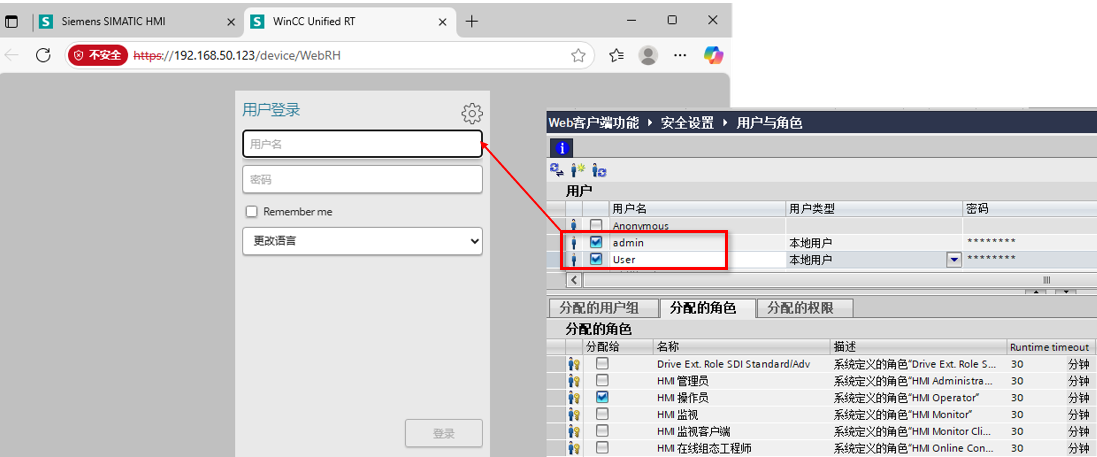Open the browser three-dot menu

pos(679,55)
